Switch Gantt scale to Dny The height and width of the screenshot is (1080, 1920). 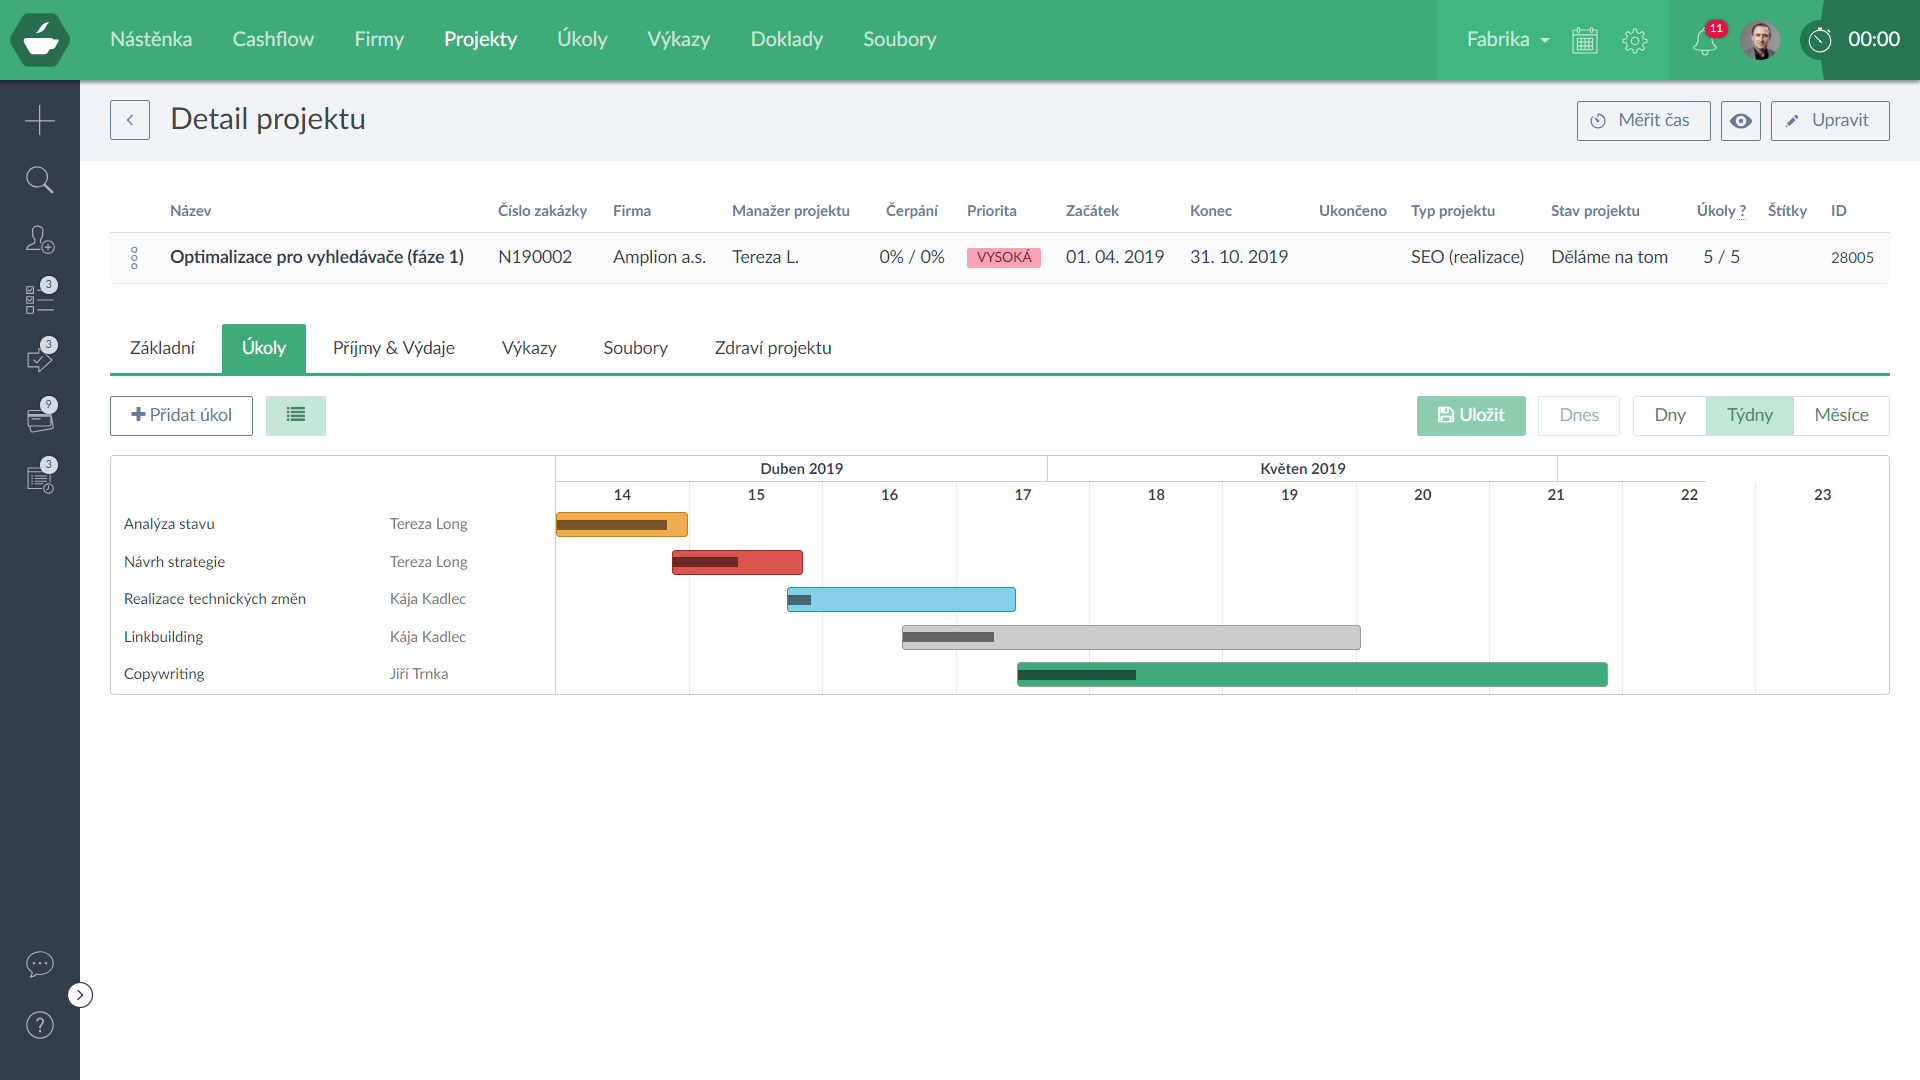pyautogui.click(x=1669, y=415)
